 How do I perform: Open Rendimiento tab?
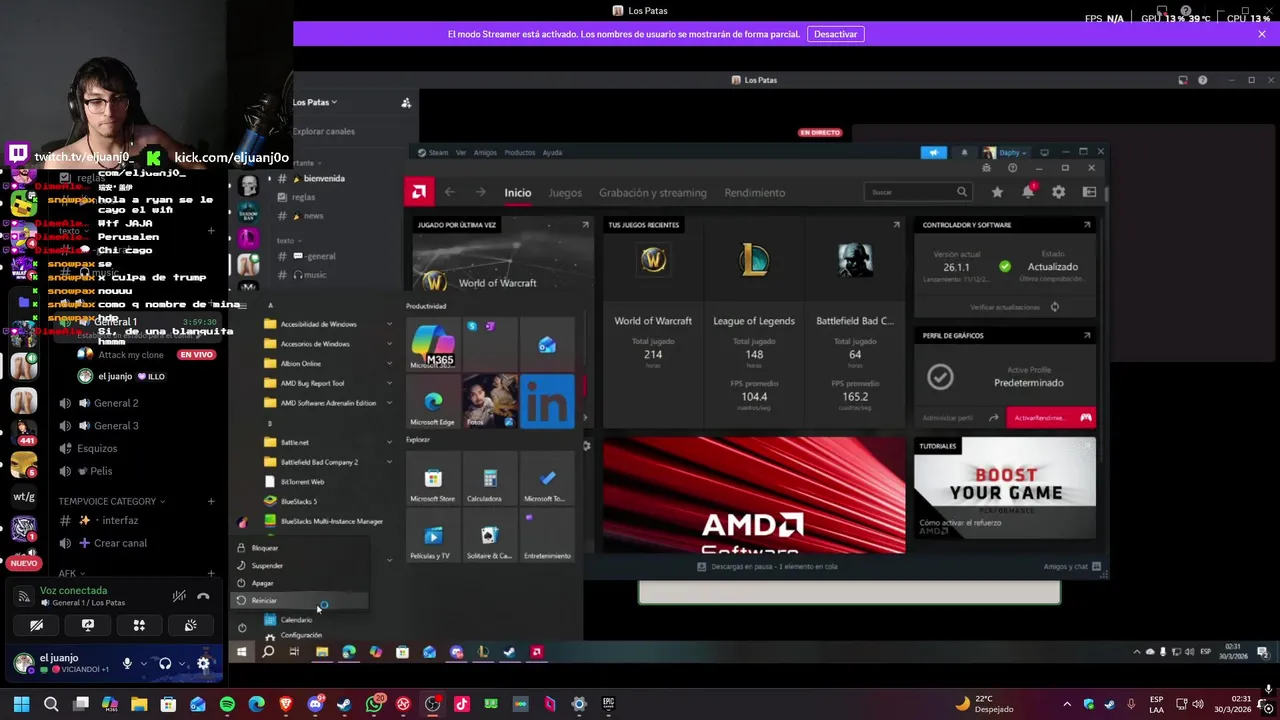point(754,193)
